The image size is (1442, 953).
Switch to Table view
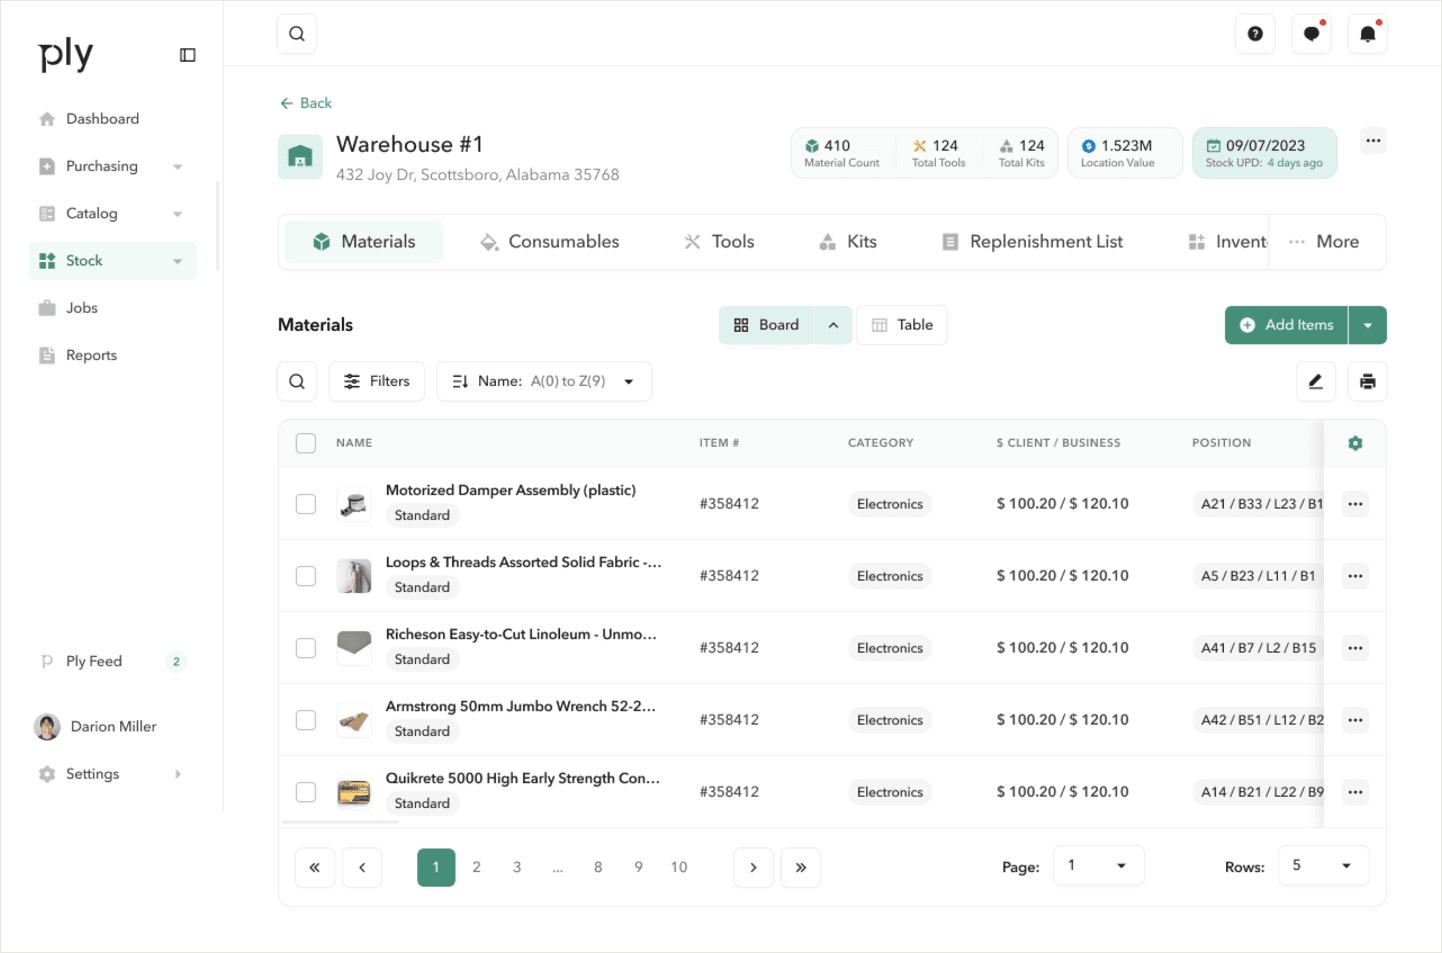point(902,325)
